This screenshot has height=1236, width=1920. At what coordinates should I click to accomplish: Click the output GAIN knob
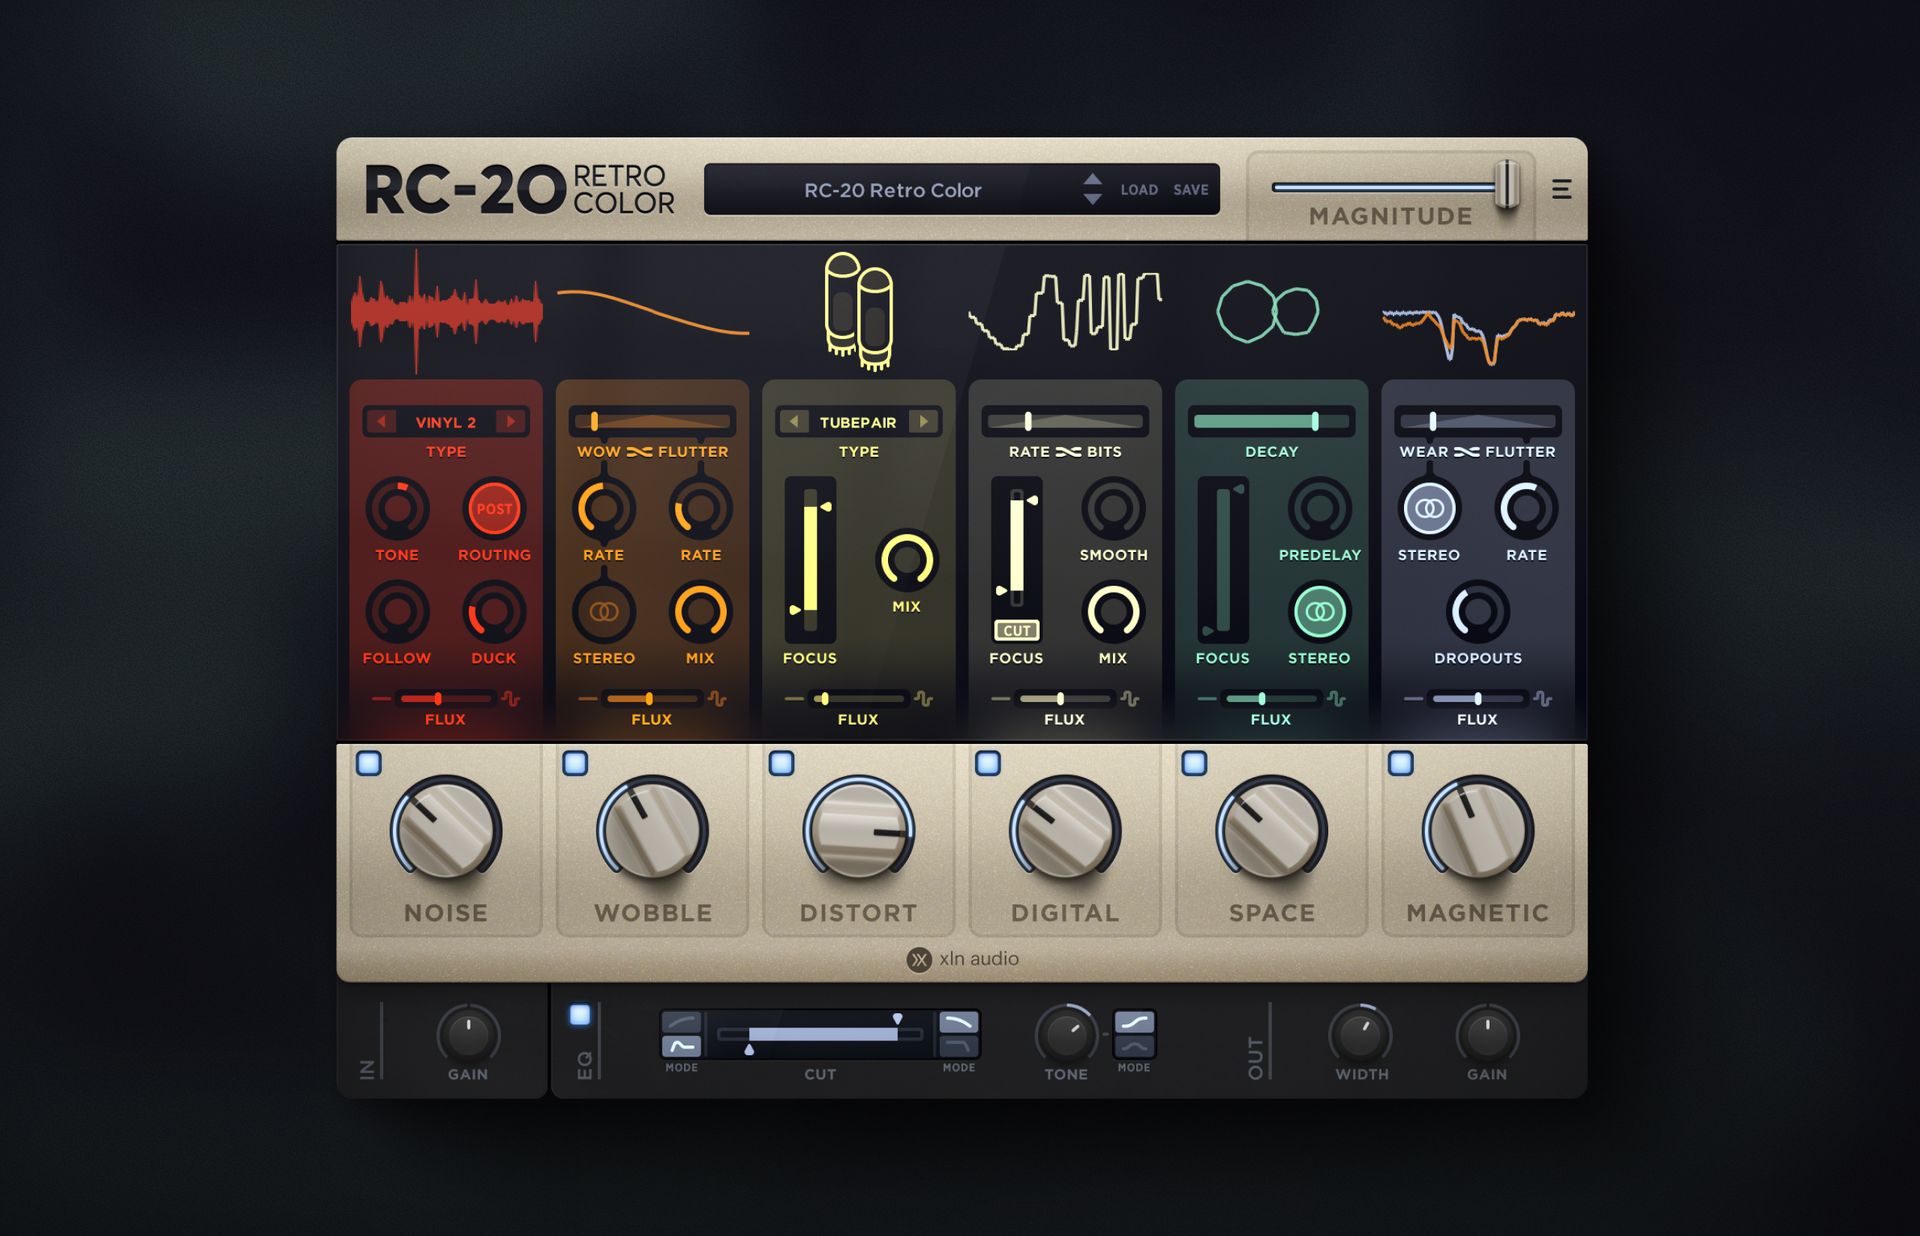click(1487, 1034)
